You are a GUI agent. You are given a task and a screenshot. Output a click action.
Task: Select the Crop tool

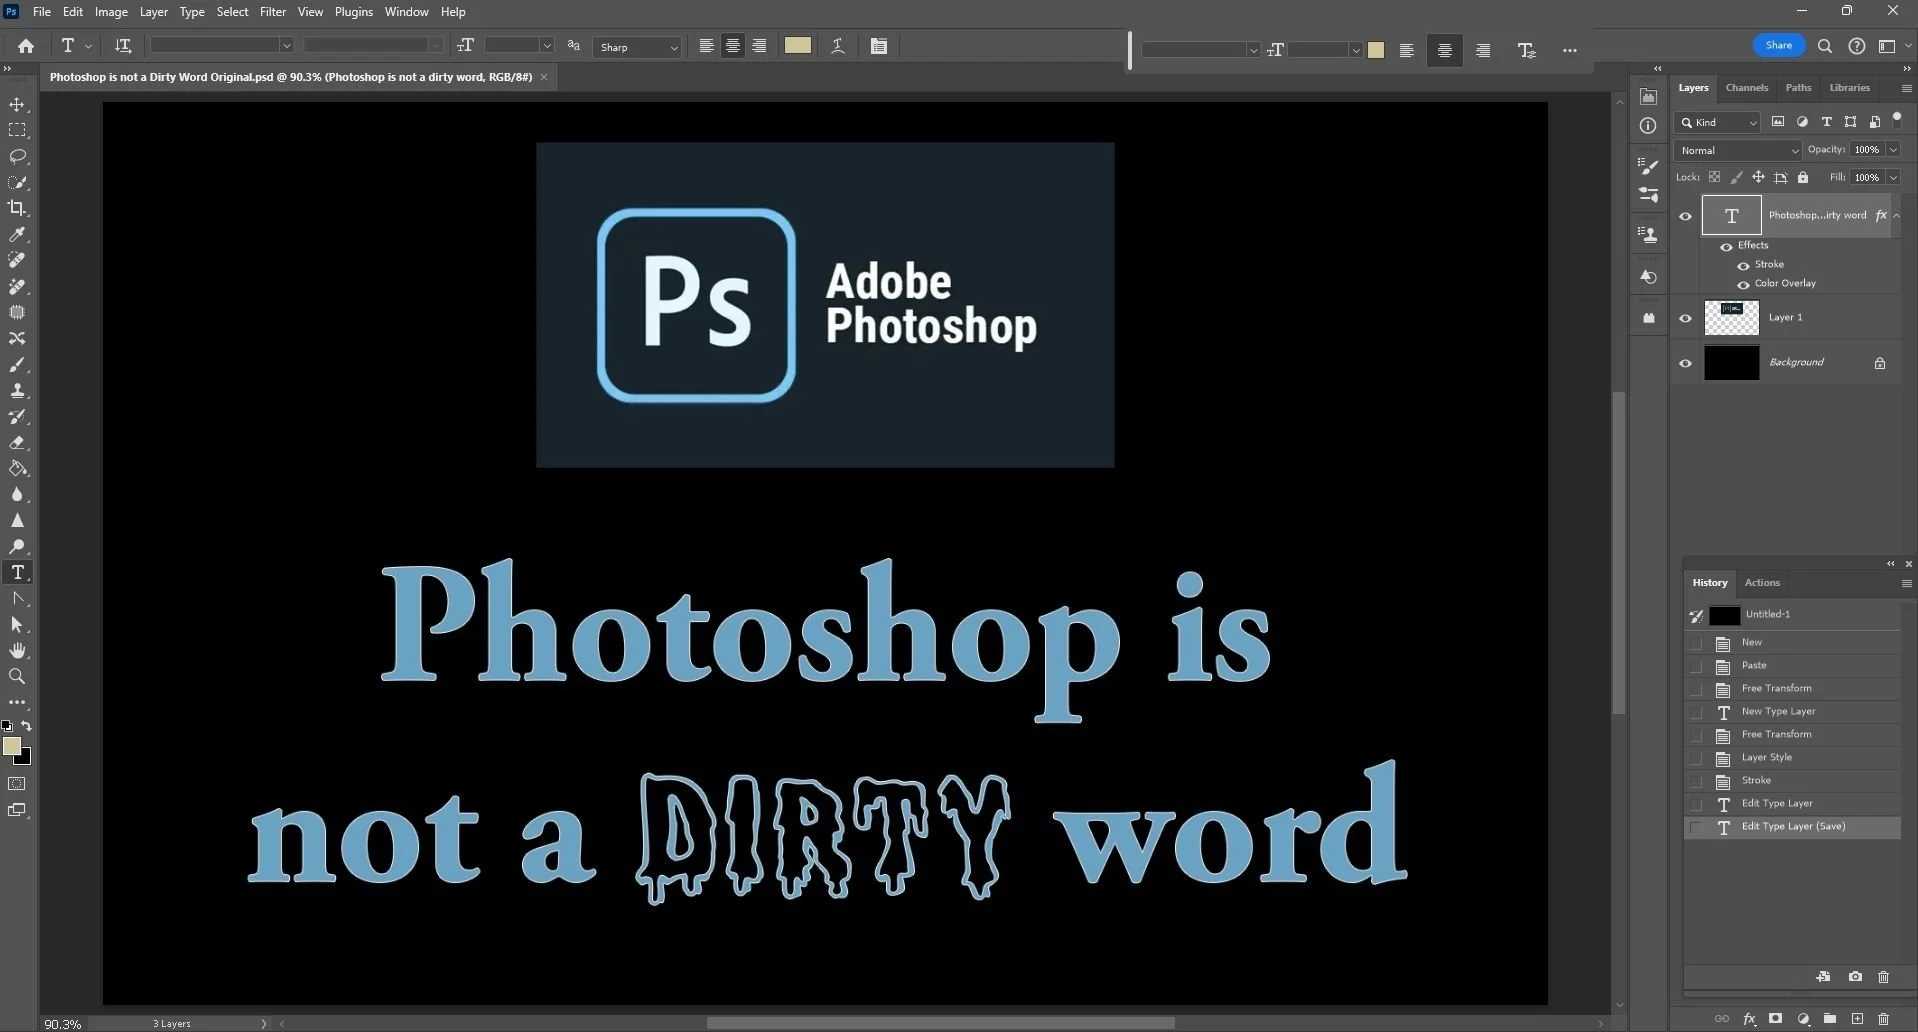coord(17,208)
